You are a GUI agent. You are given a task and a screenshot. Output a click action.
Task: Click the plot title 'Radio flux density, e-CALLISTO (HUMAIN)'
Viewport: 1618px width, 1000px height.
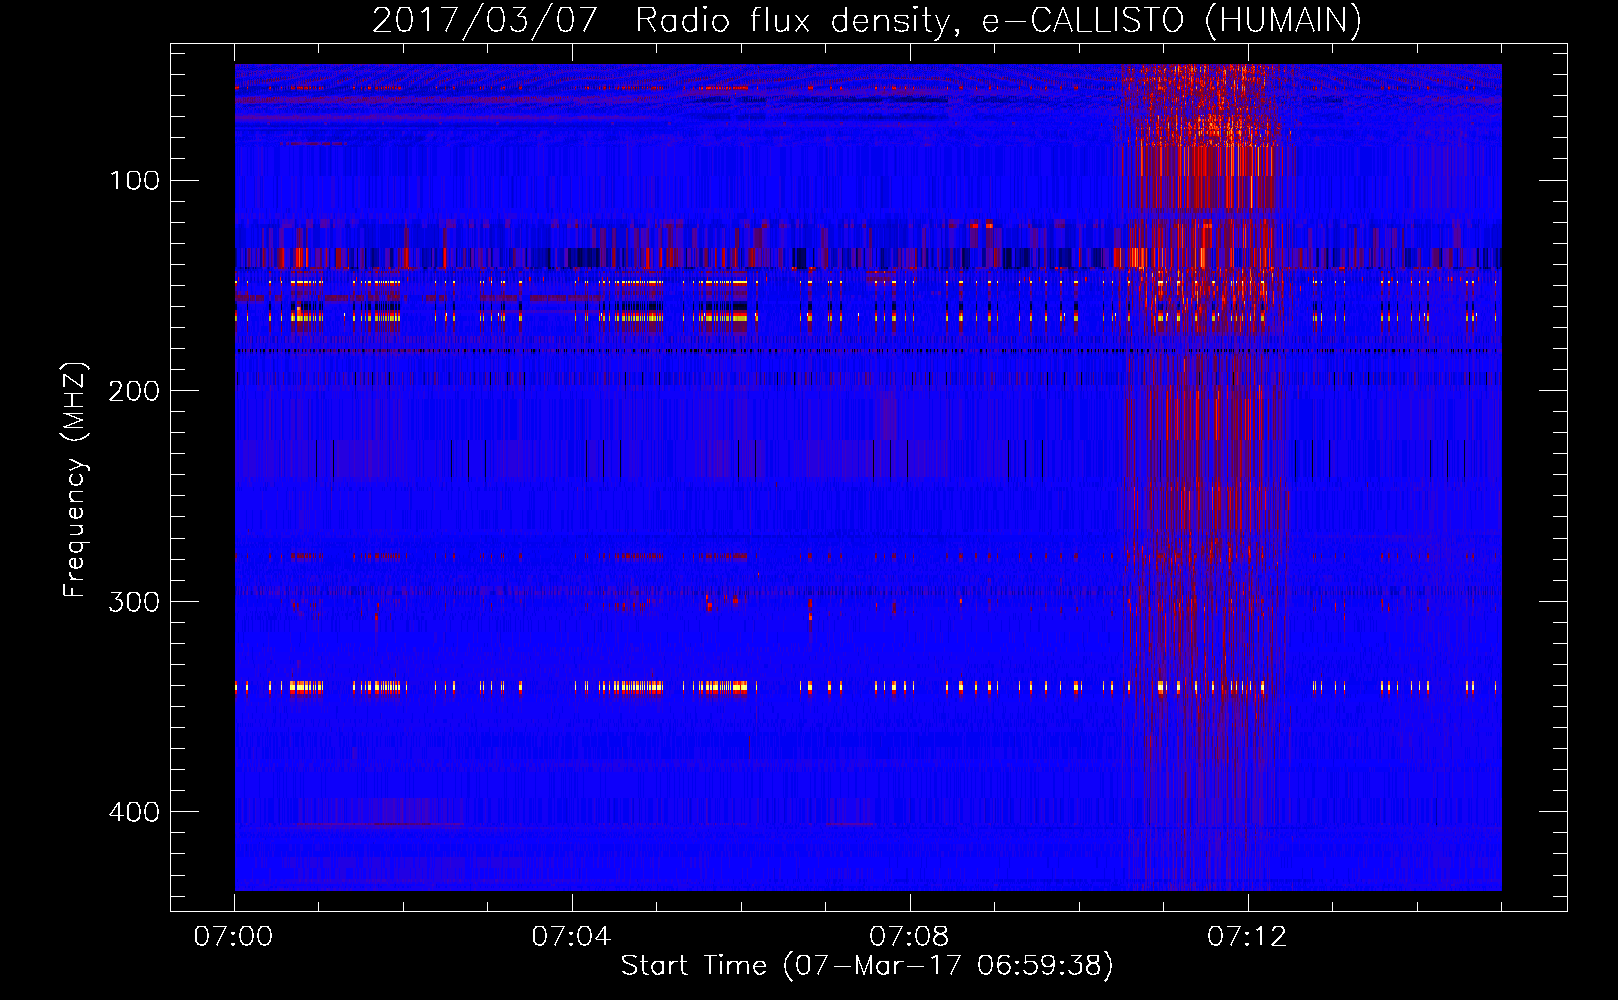click(998, 21)
